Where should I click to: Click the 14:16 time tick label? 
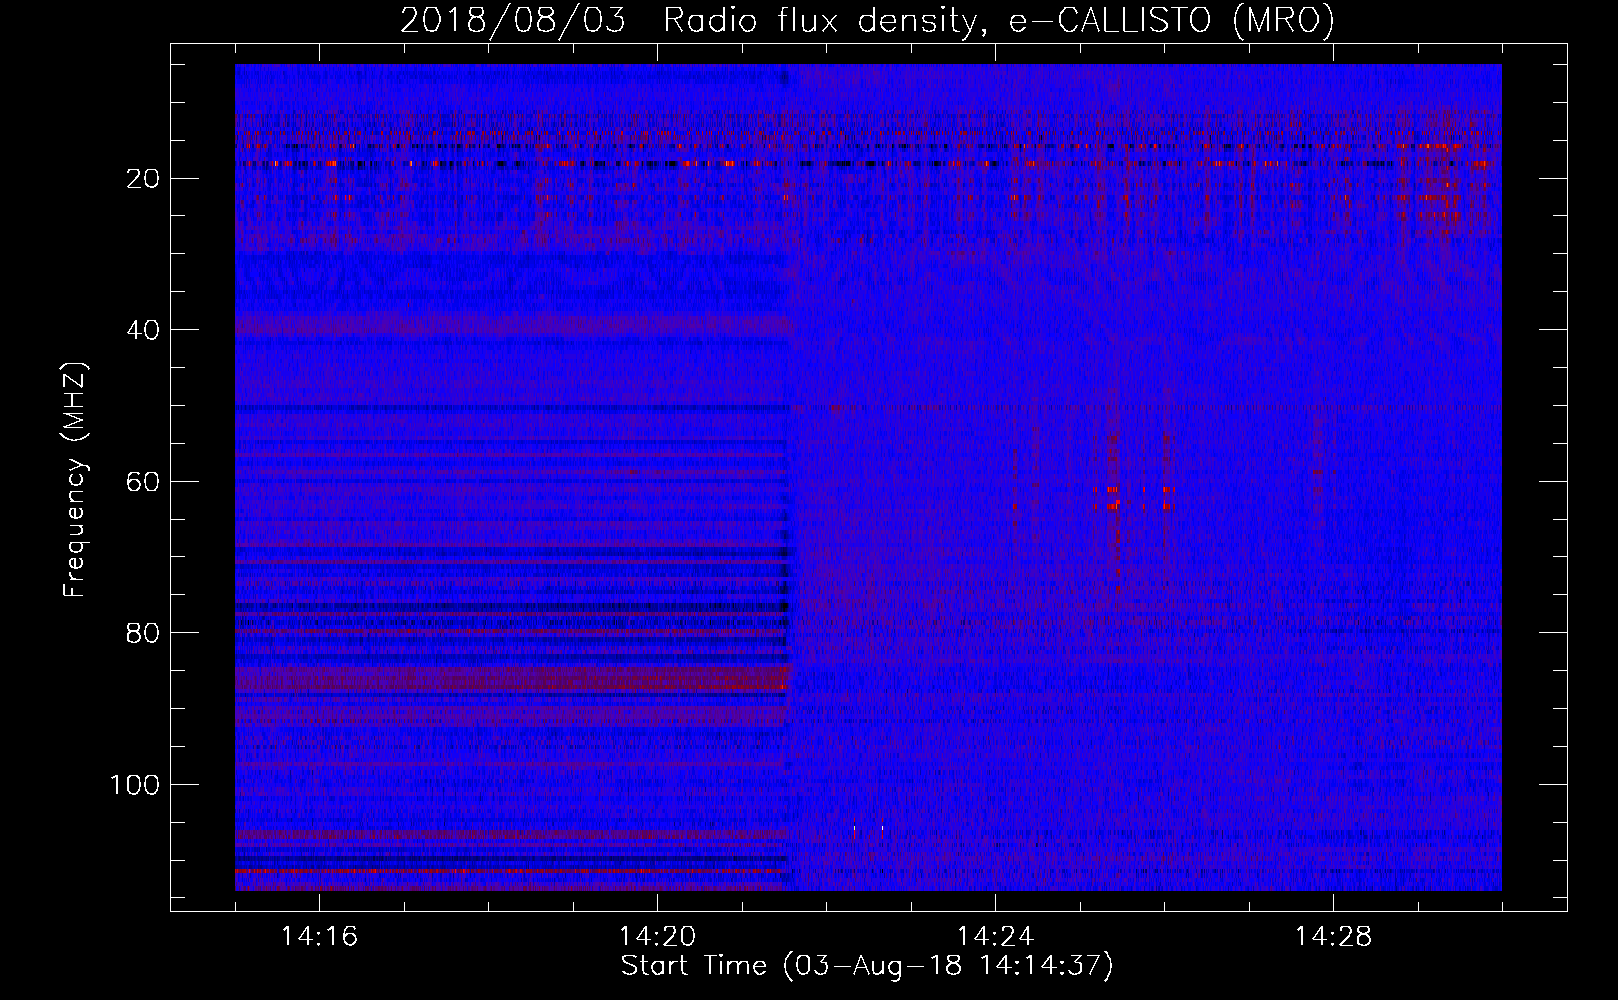[319, 937]
